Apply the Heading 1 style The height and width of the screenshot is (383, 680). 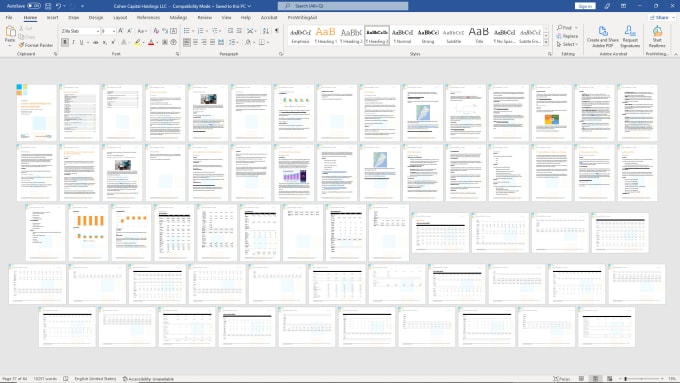point(325,35)
